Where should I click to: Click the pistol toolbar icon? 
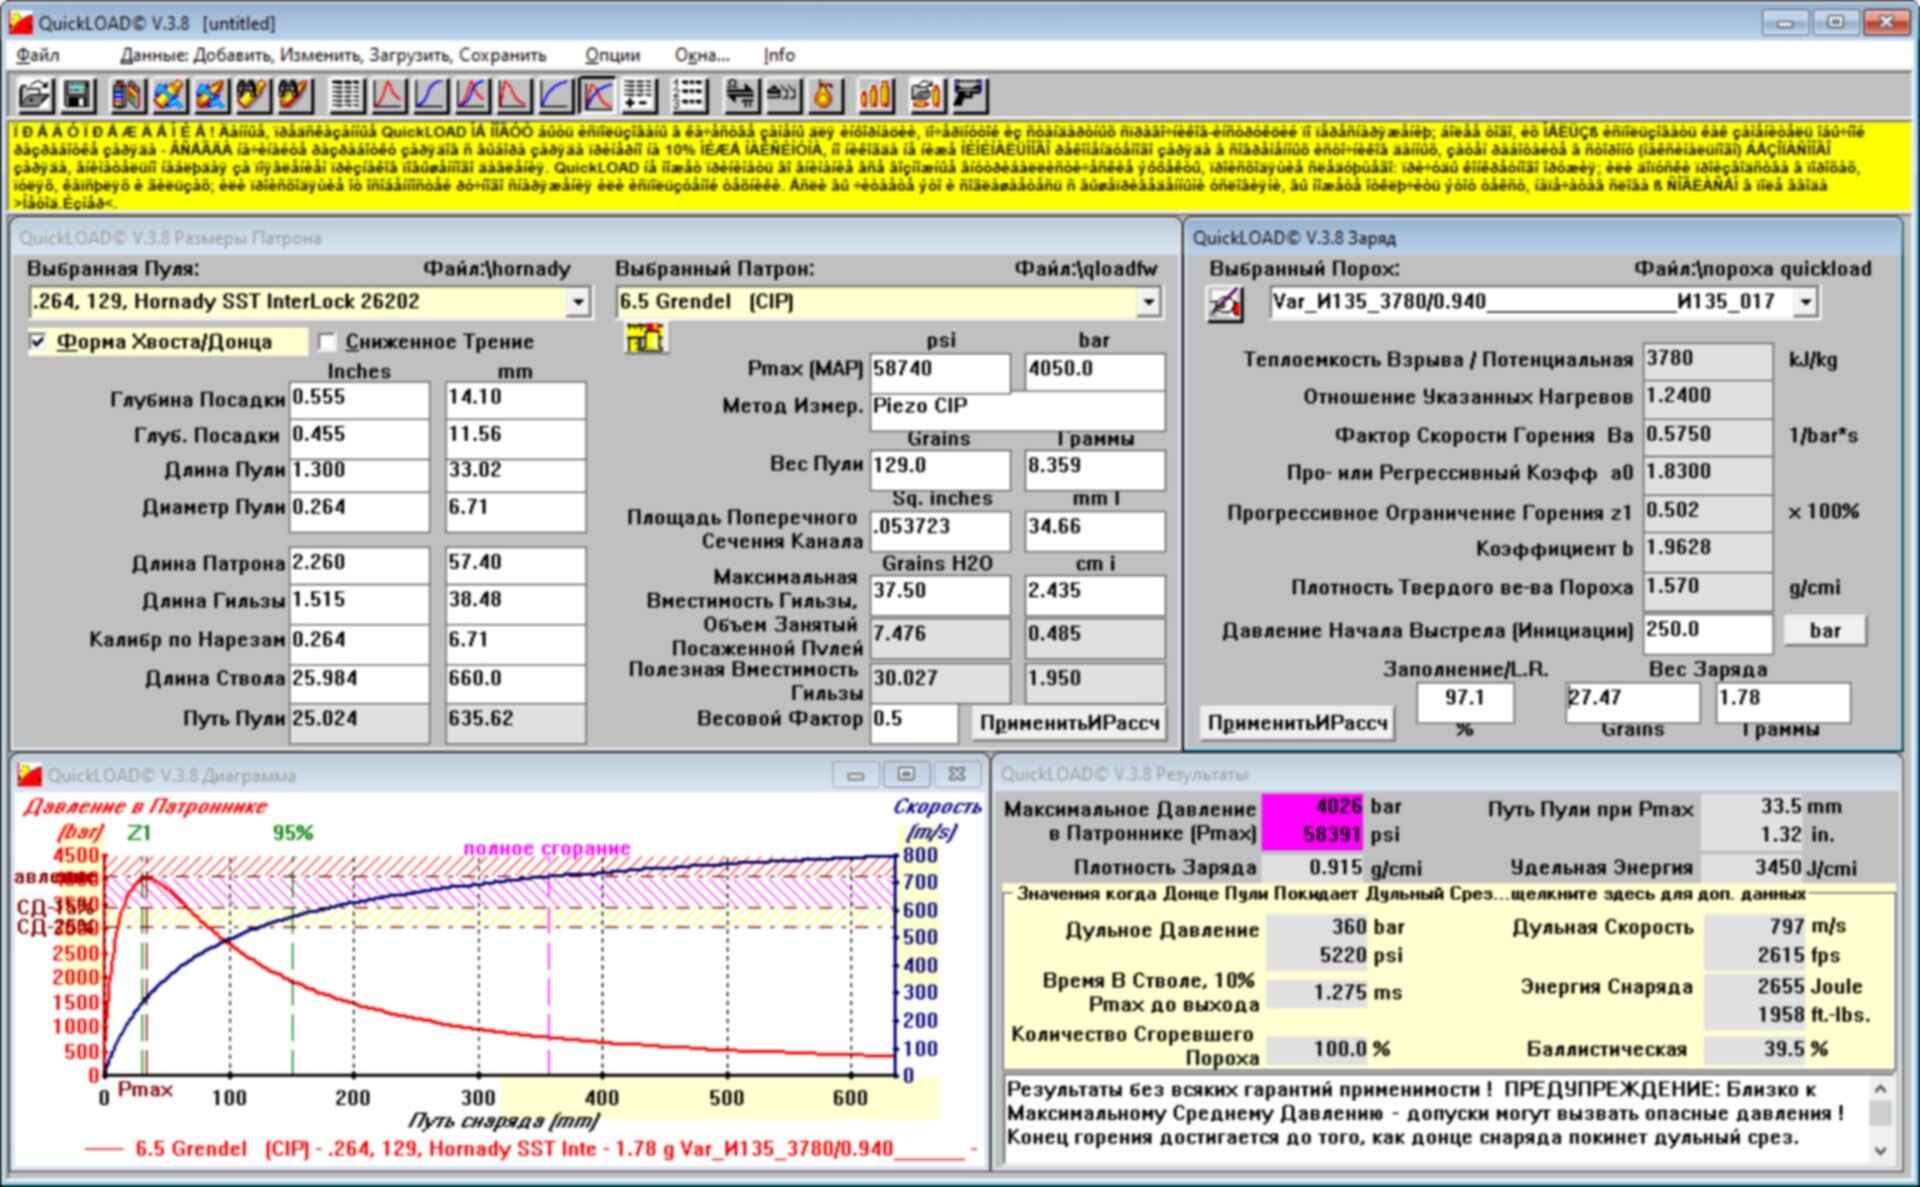click(969, 95)
